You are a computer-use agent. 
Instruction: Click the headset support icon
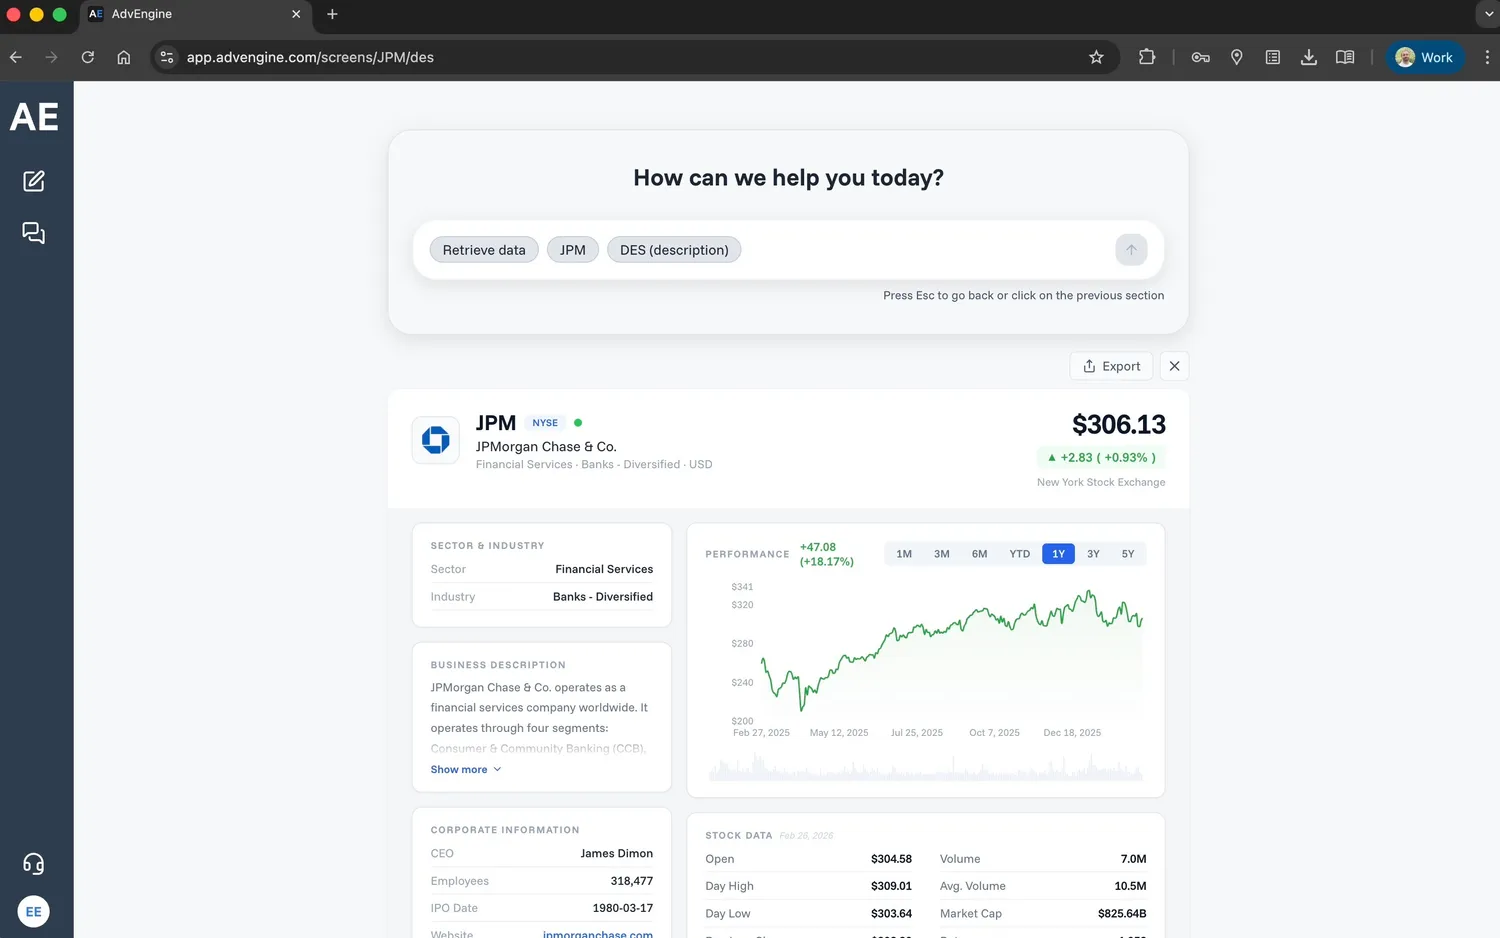tap(34, 864)
